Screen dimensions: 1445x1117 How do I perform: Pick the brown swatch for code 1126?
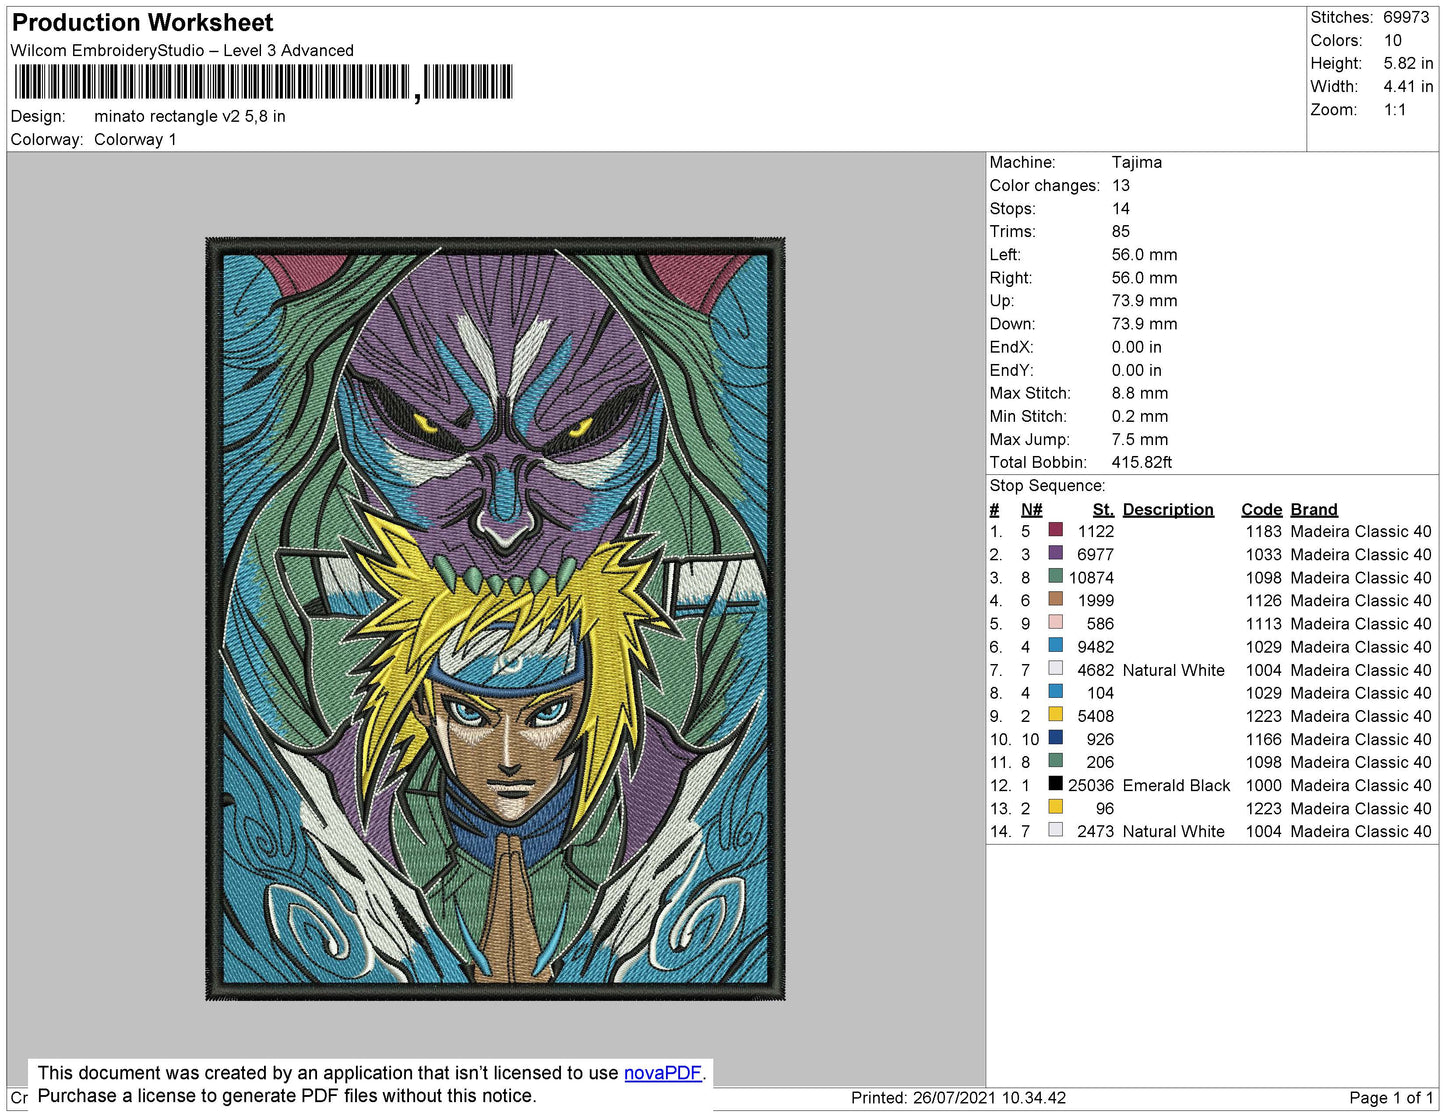click(1055, 599)
